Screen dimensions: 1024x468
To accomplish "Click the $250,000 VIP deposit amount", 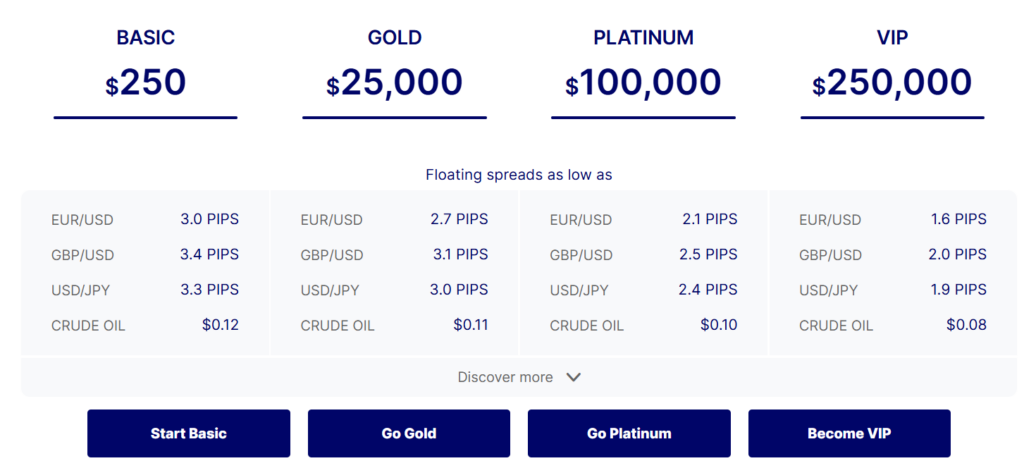I will pos(892,83).
